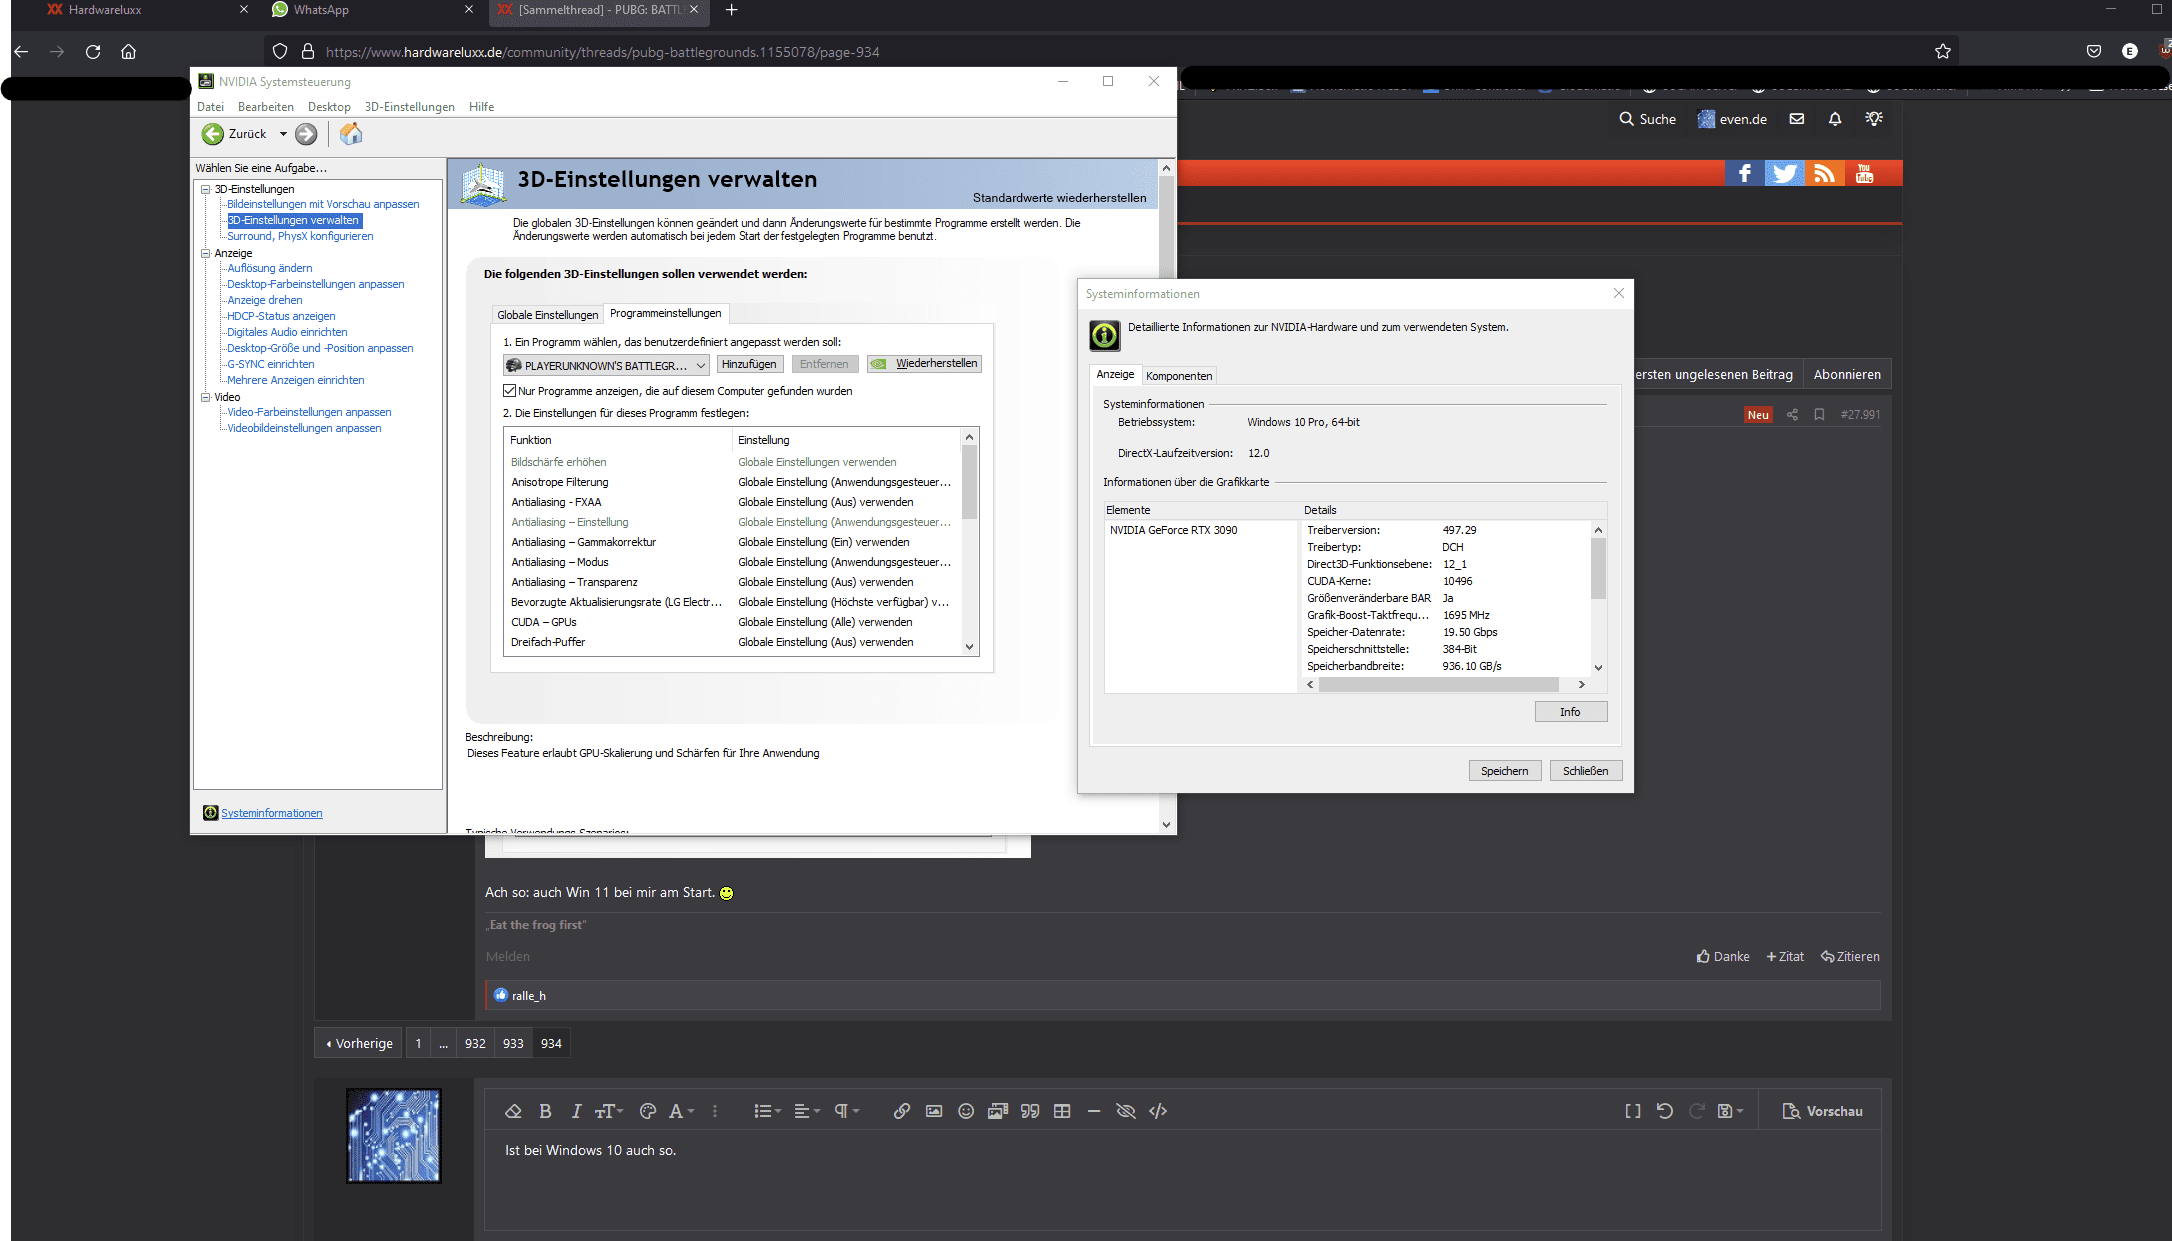Image resolution: width=2172 pixels, height=1241 pixels.
Task: Click the share icon next to post #27.991
Action: [1792, 415]
